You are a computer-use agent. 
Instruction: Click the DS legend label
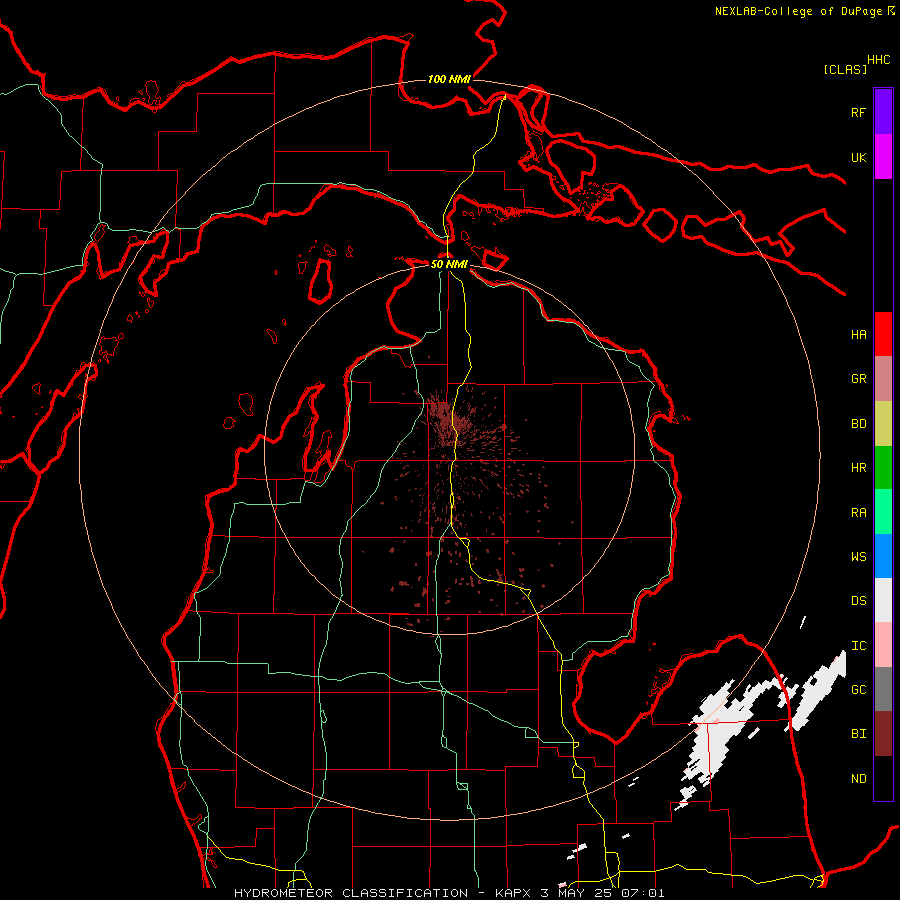[x=858, y=601]
